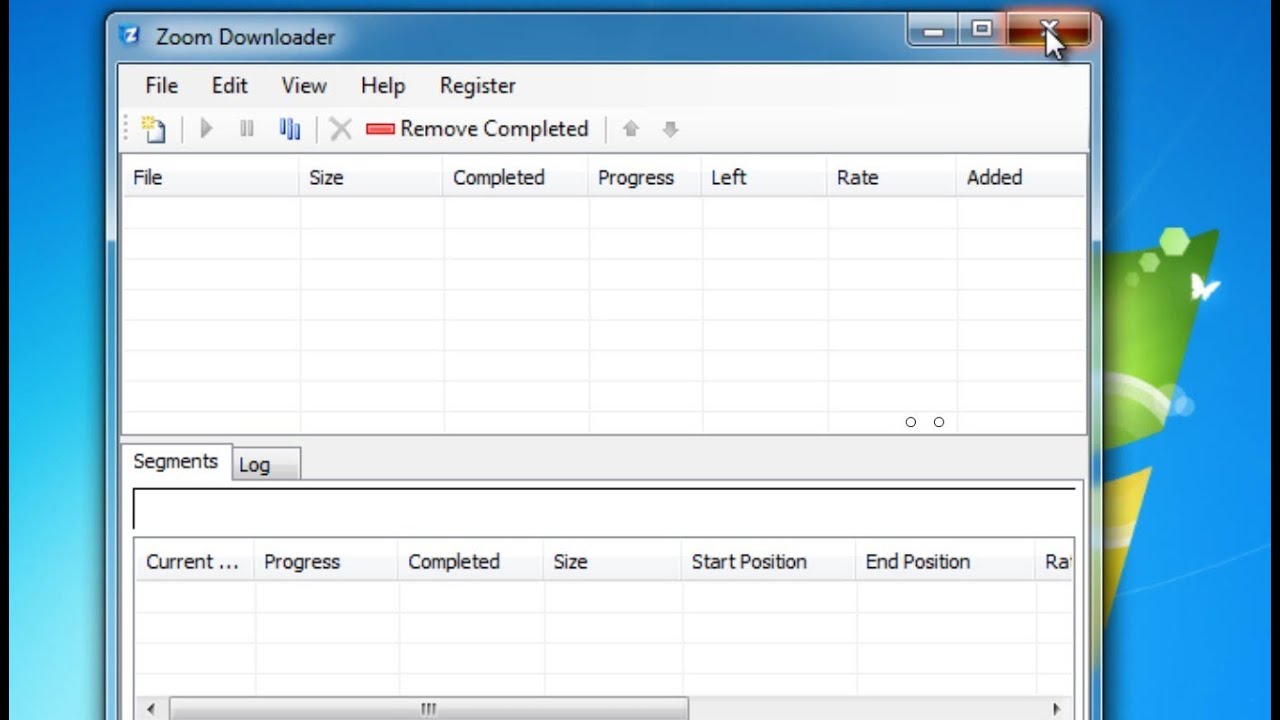
Task: Click the horizontal scrollbar right arrow
Action: [1057, 709]
